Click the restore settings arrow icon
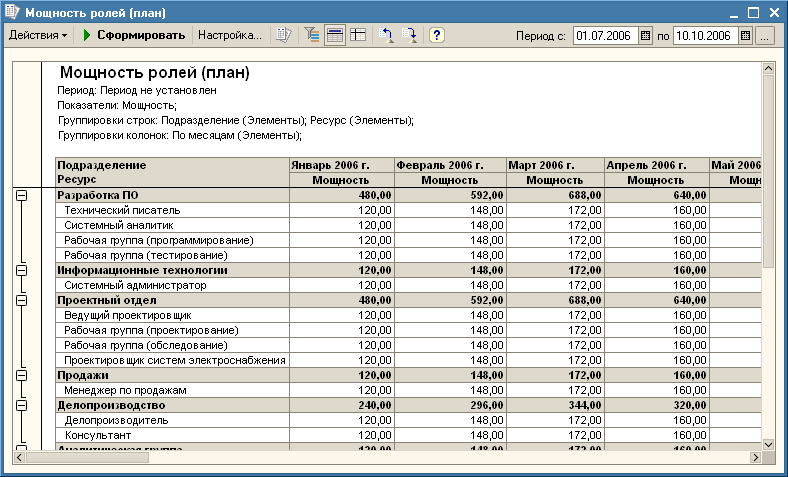788x477 pixels. [387, 35]
